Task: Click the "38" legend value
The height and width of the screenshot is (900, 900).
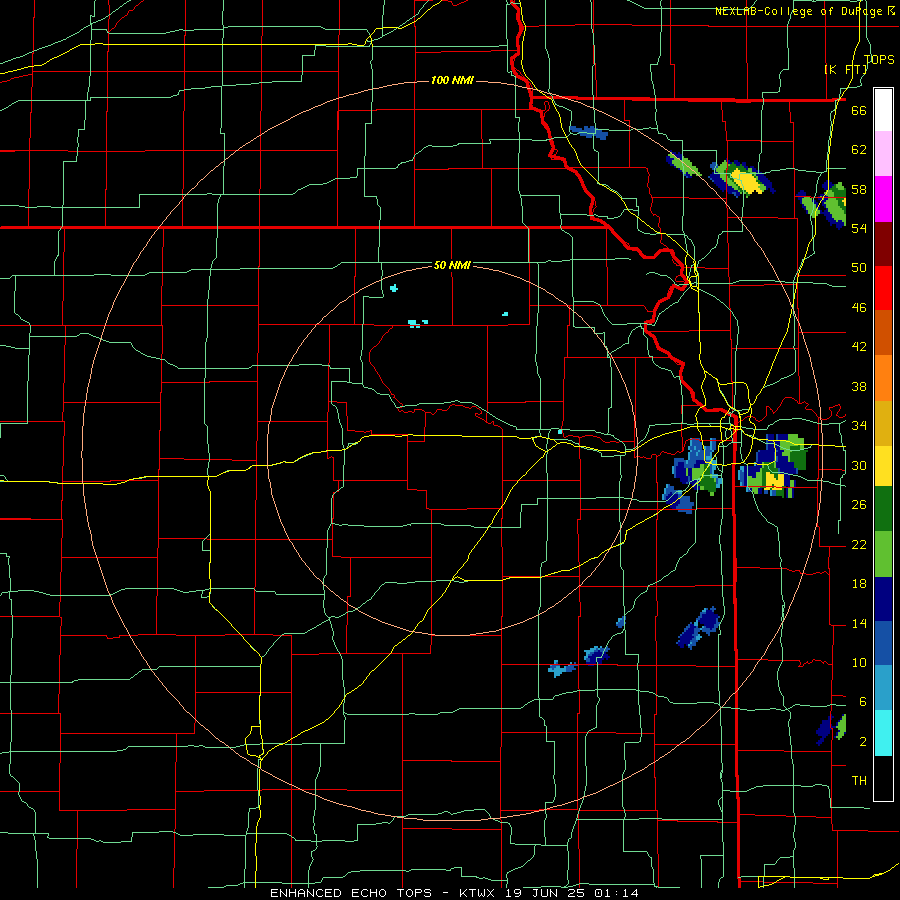Action: (x=859, y=386)
